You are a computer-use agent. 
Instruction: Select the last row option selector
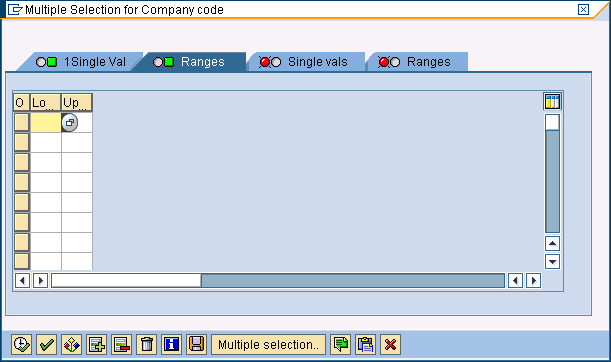click(21, 261)
